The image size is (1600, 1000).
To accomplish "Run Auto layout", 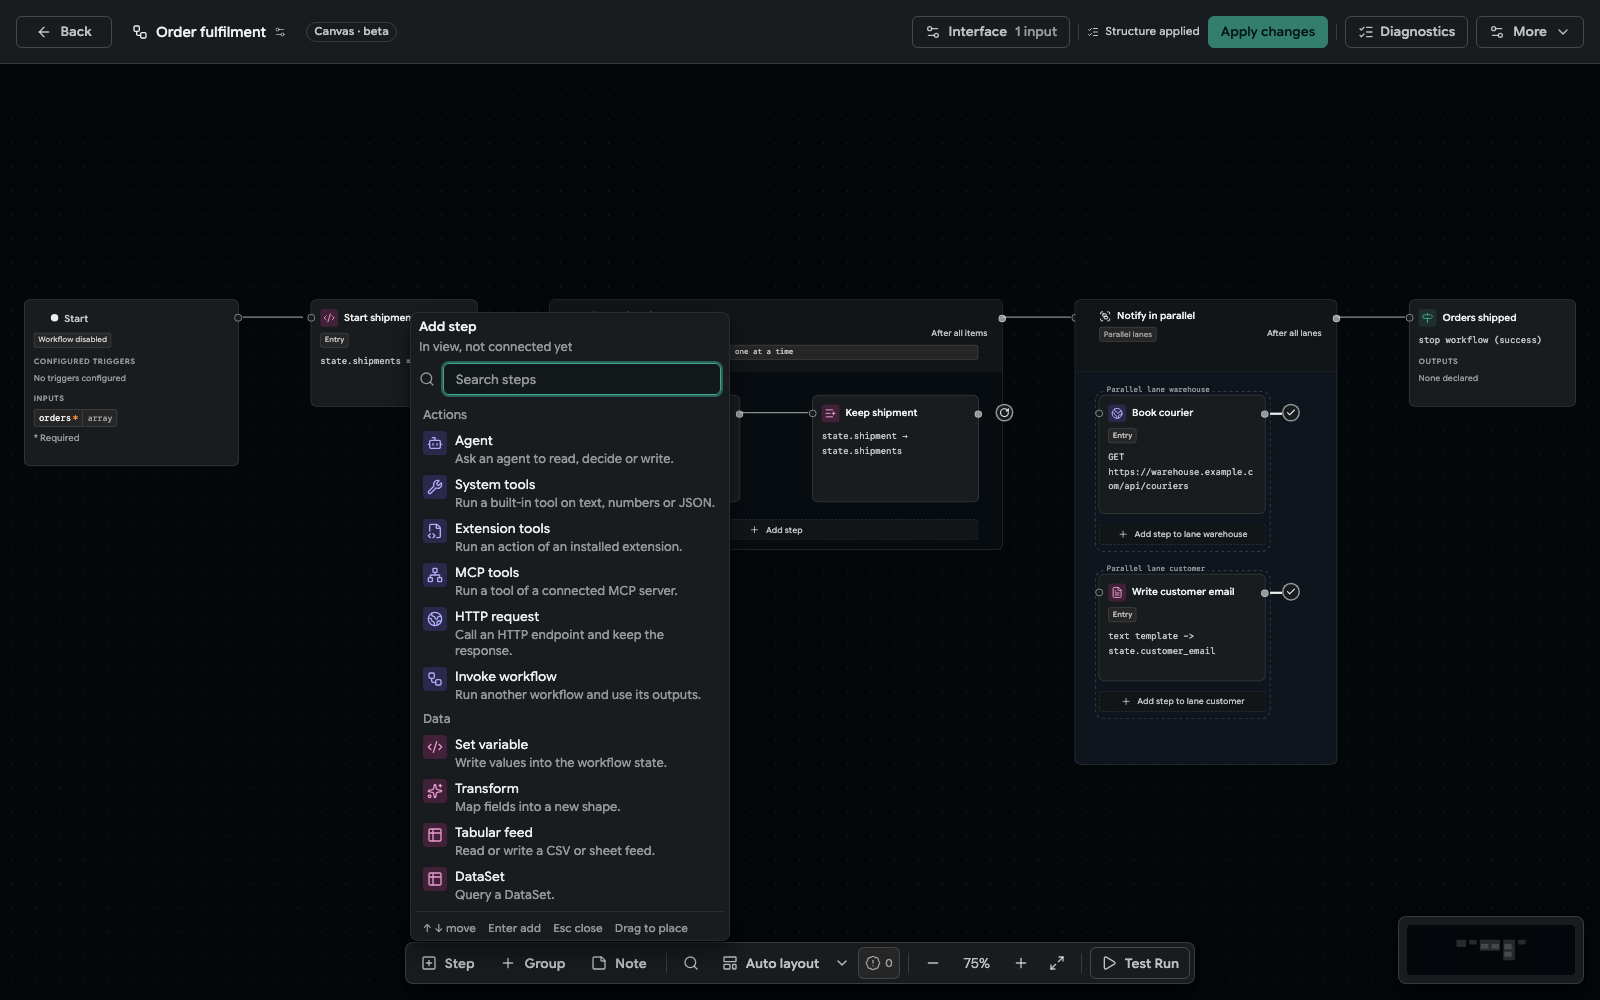I will coord(771,963).
